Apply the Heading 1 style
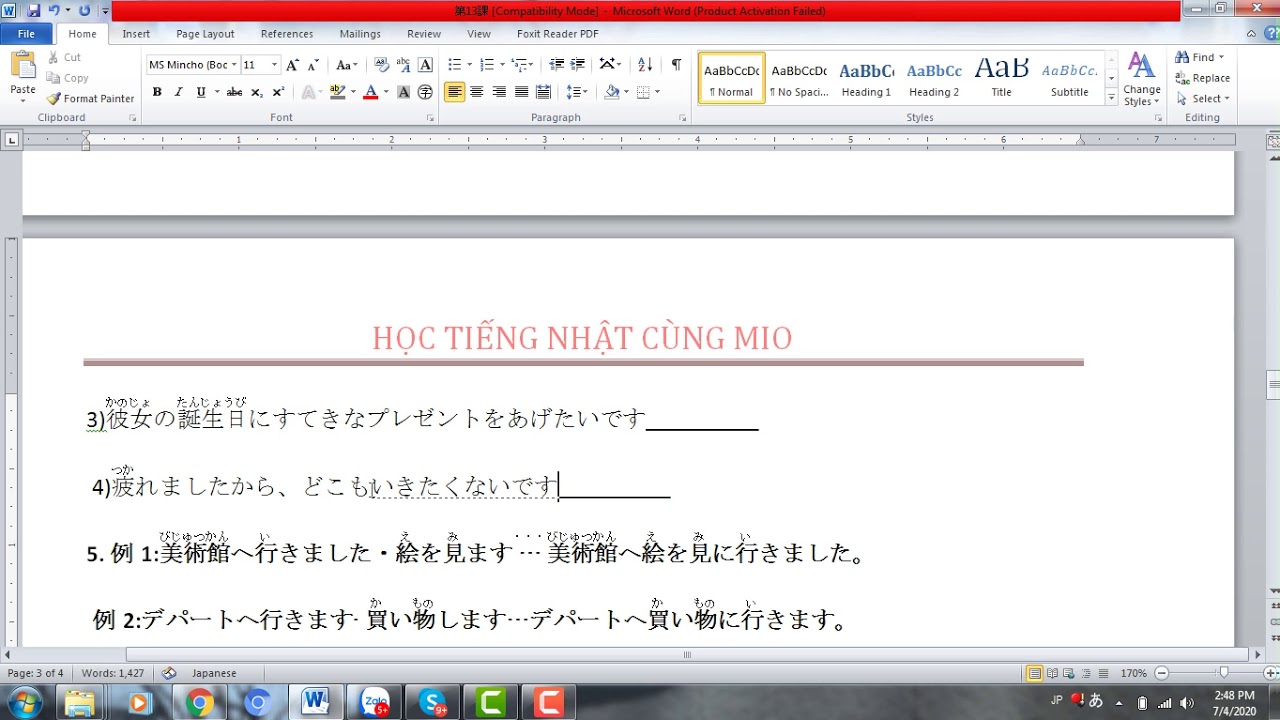The height and width of the screenshot is (720, 1280). click(866, 78)
